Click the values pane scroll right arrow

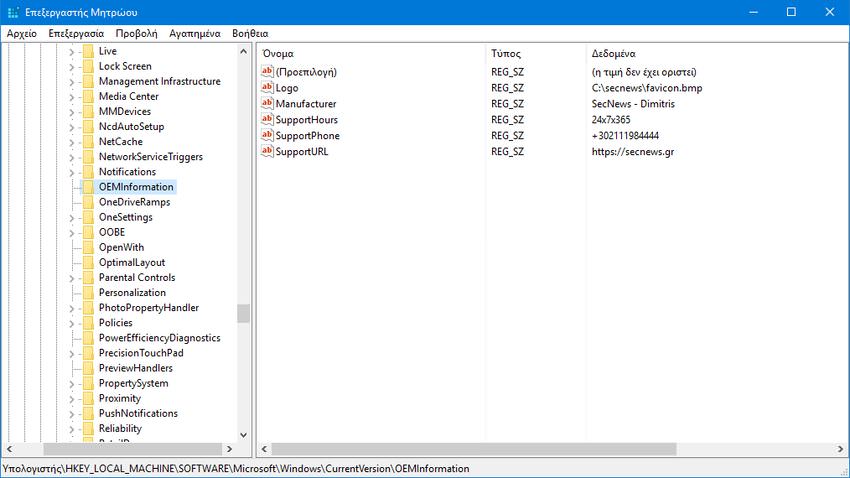(840, 449)
